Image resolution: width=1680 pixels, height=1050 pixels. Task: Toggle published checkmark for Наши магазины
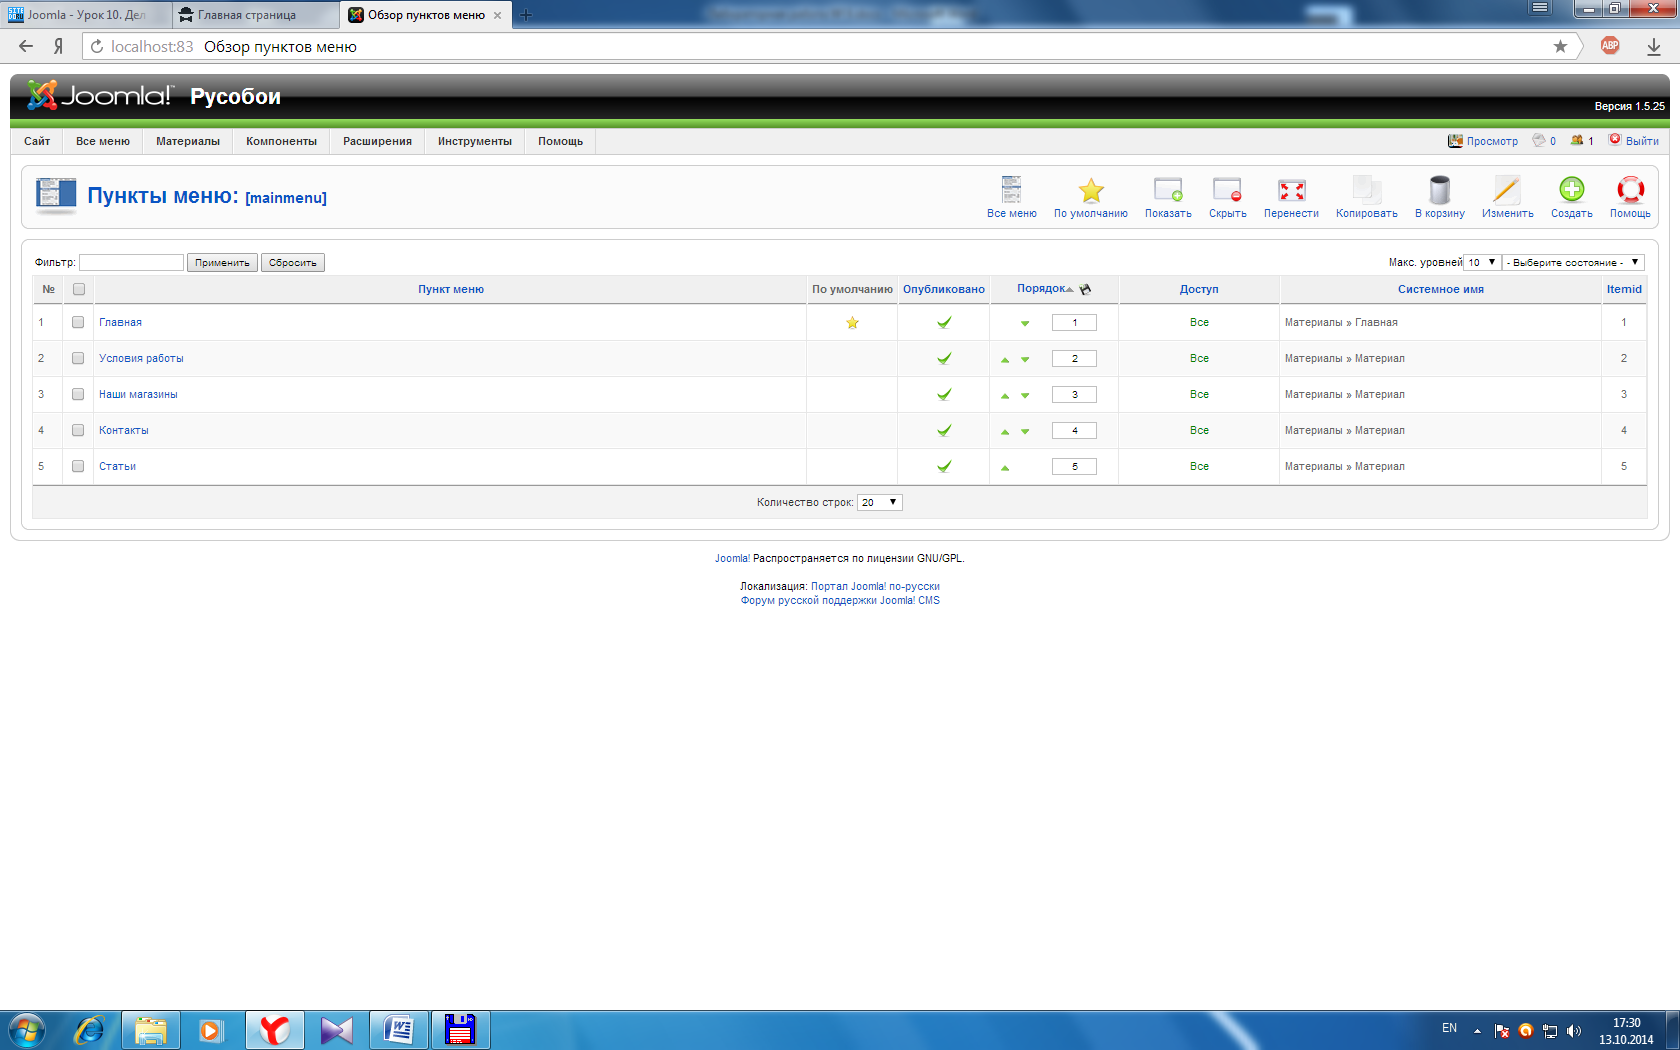[943, 394]
